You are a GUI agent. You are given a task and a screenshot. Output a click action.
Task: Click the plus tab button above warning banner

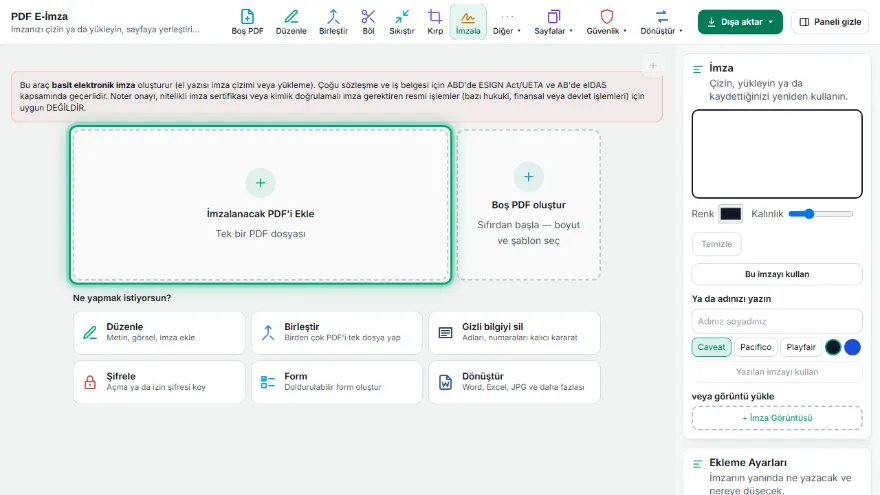click(653, 65)
